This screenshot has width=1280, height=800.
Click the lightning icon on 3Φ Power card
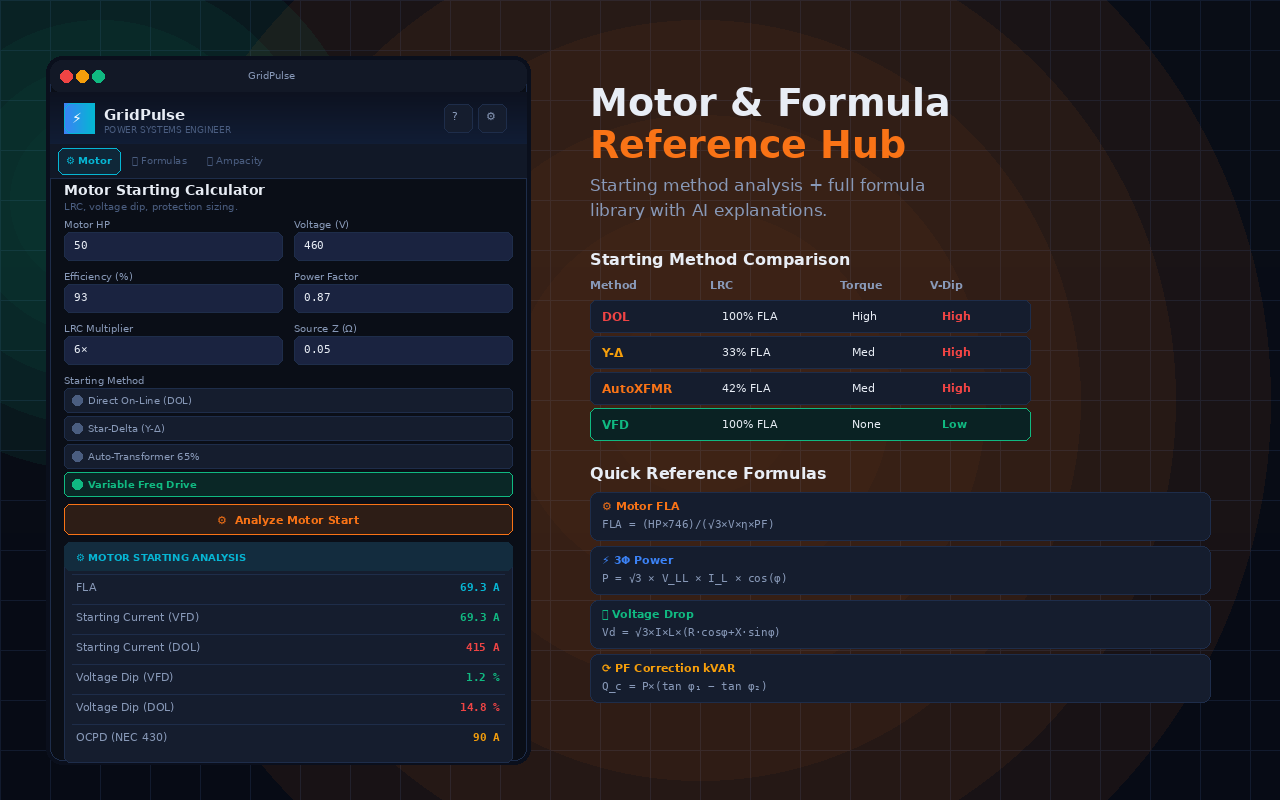[606, 561]
